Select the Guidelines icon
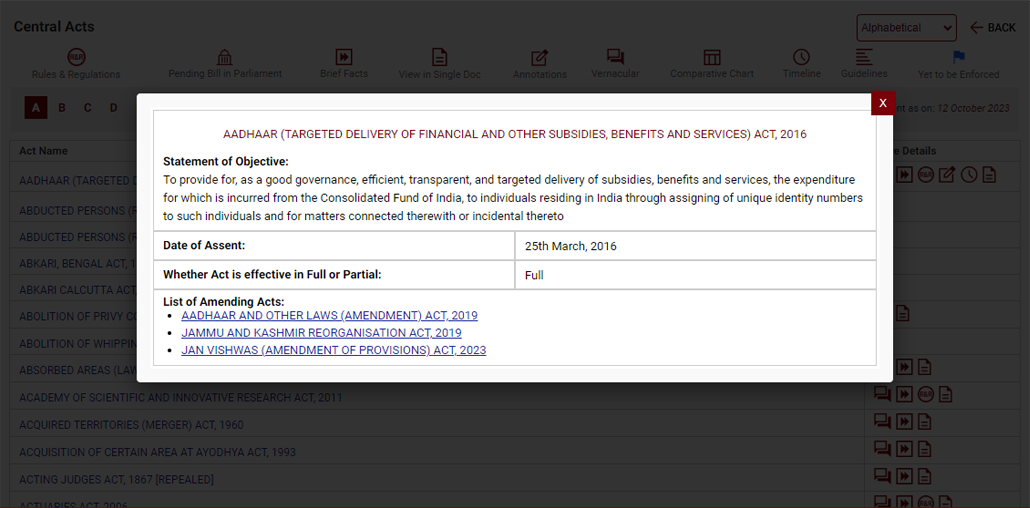This screenshot has width=1030, height=508. point(864,57)
